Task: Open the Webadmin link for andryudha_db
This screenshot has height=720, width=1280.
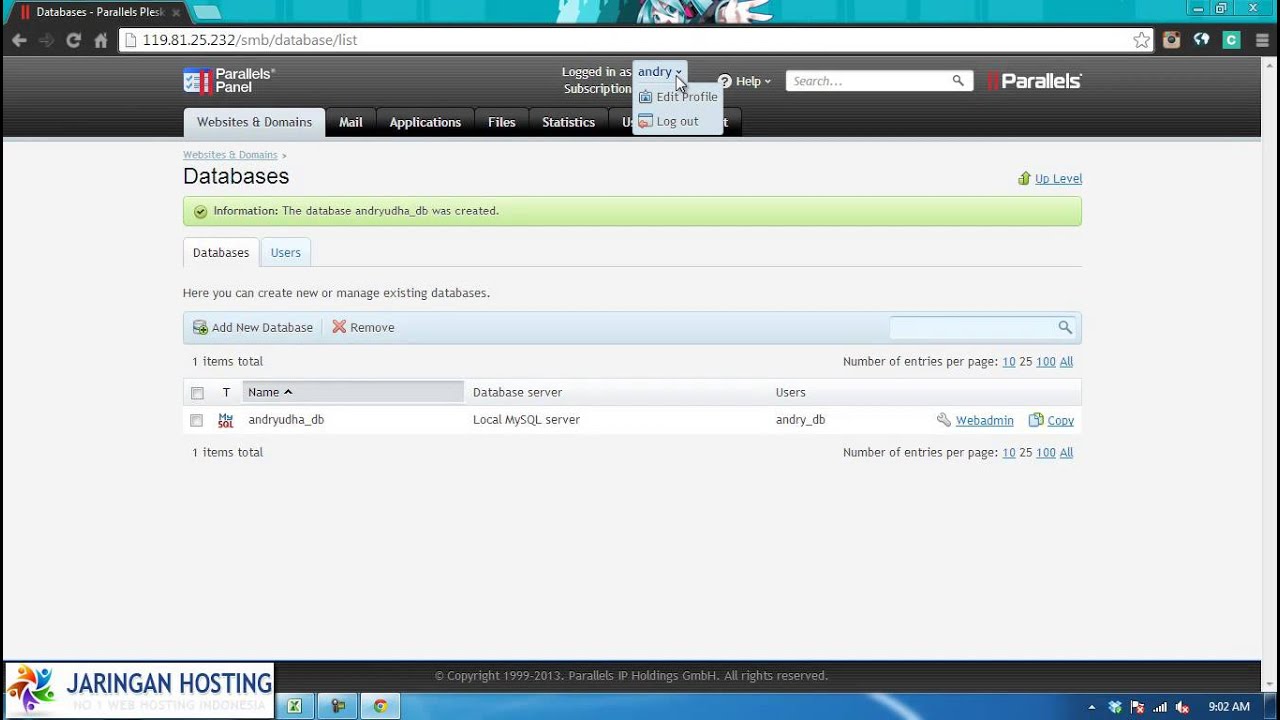Action: coord(984,420)
